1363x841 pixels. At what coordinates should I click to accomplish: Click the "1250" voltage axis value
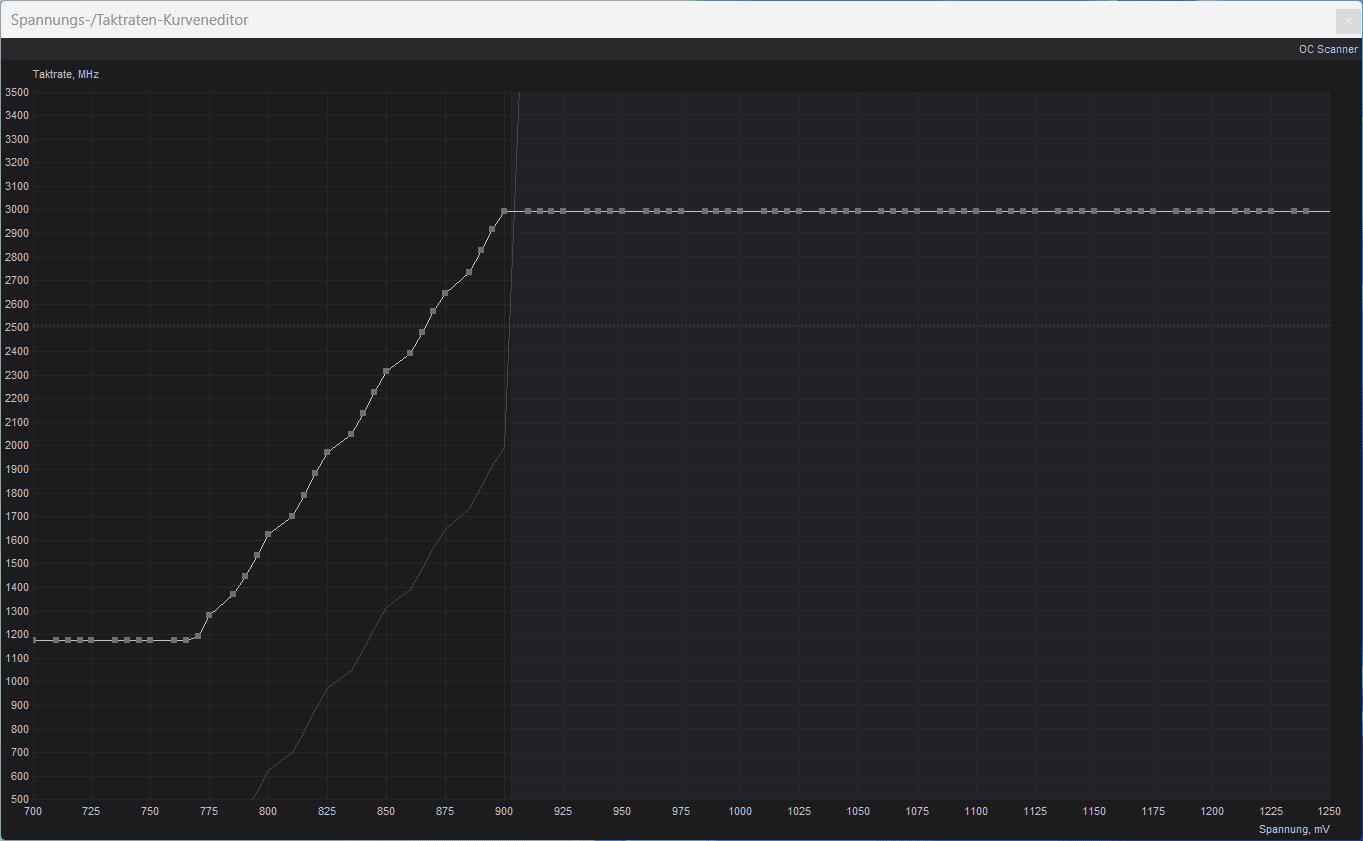point(1330,811)
